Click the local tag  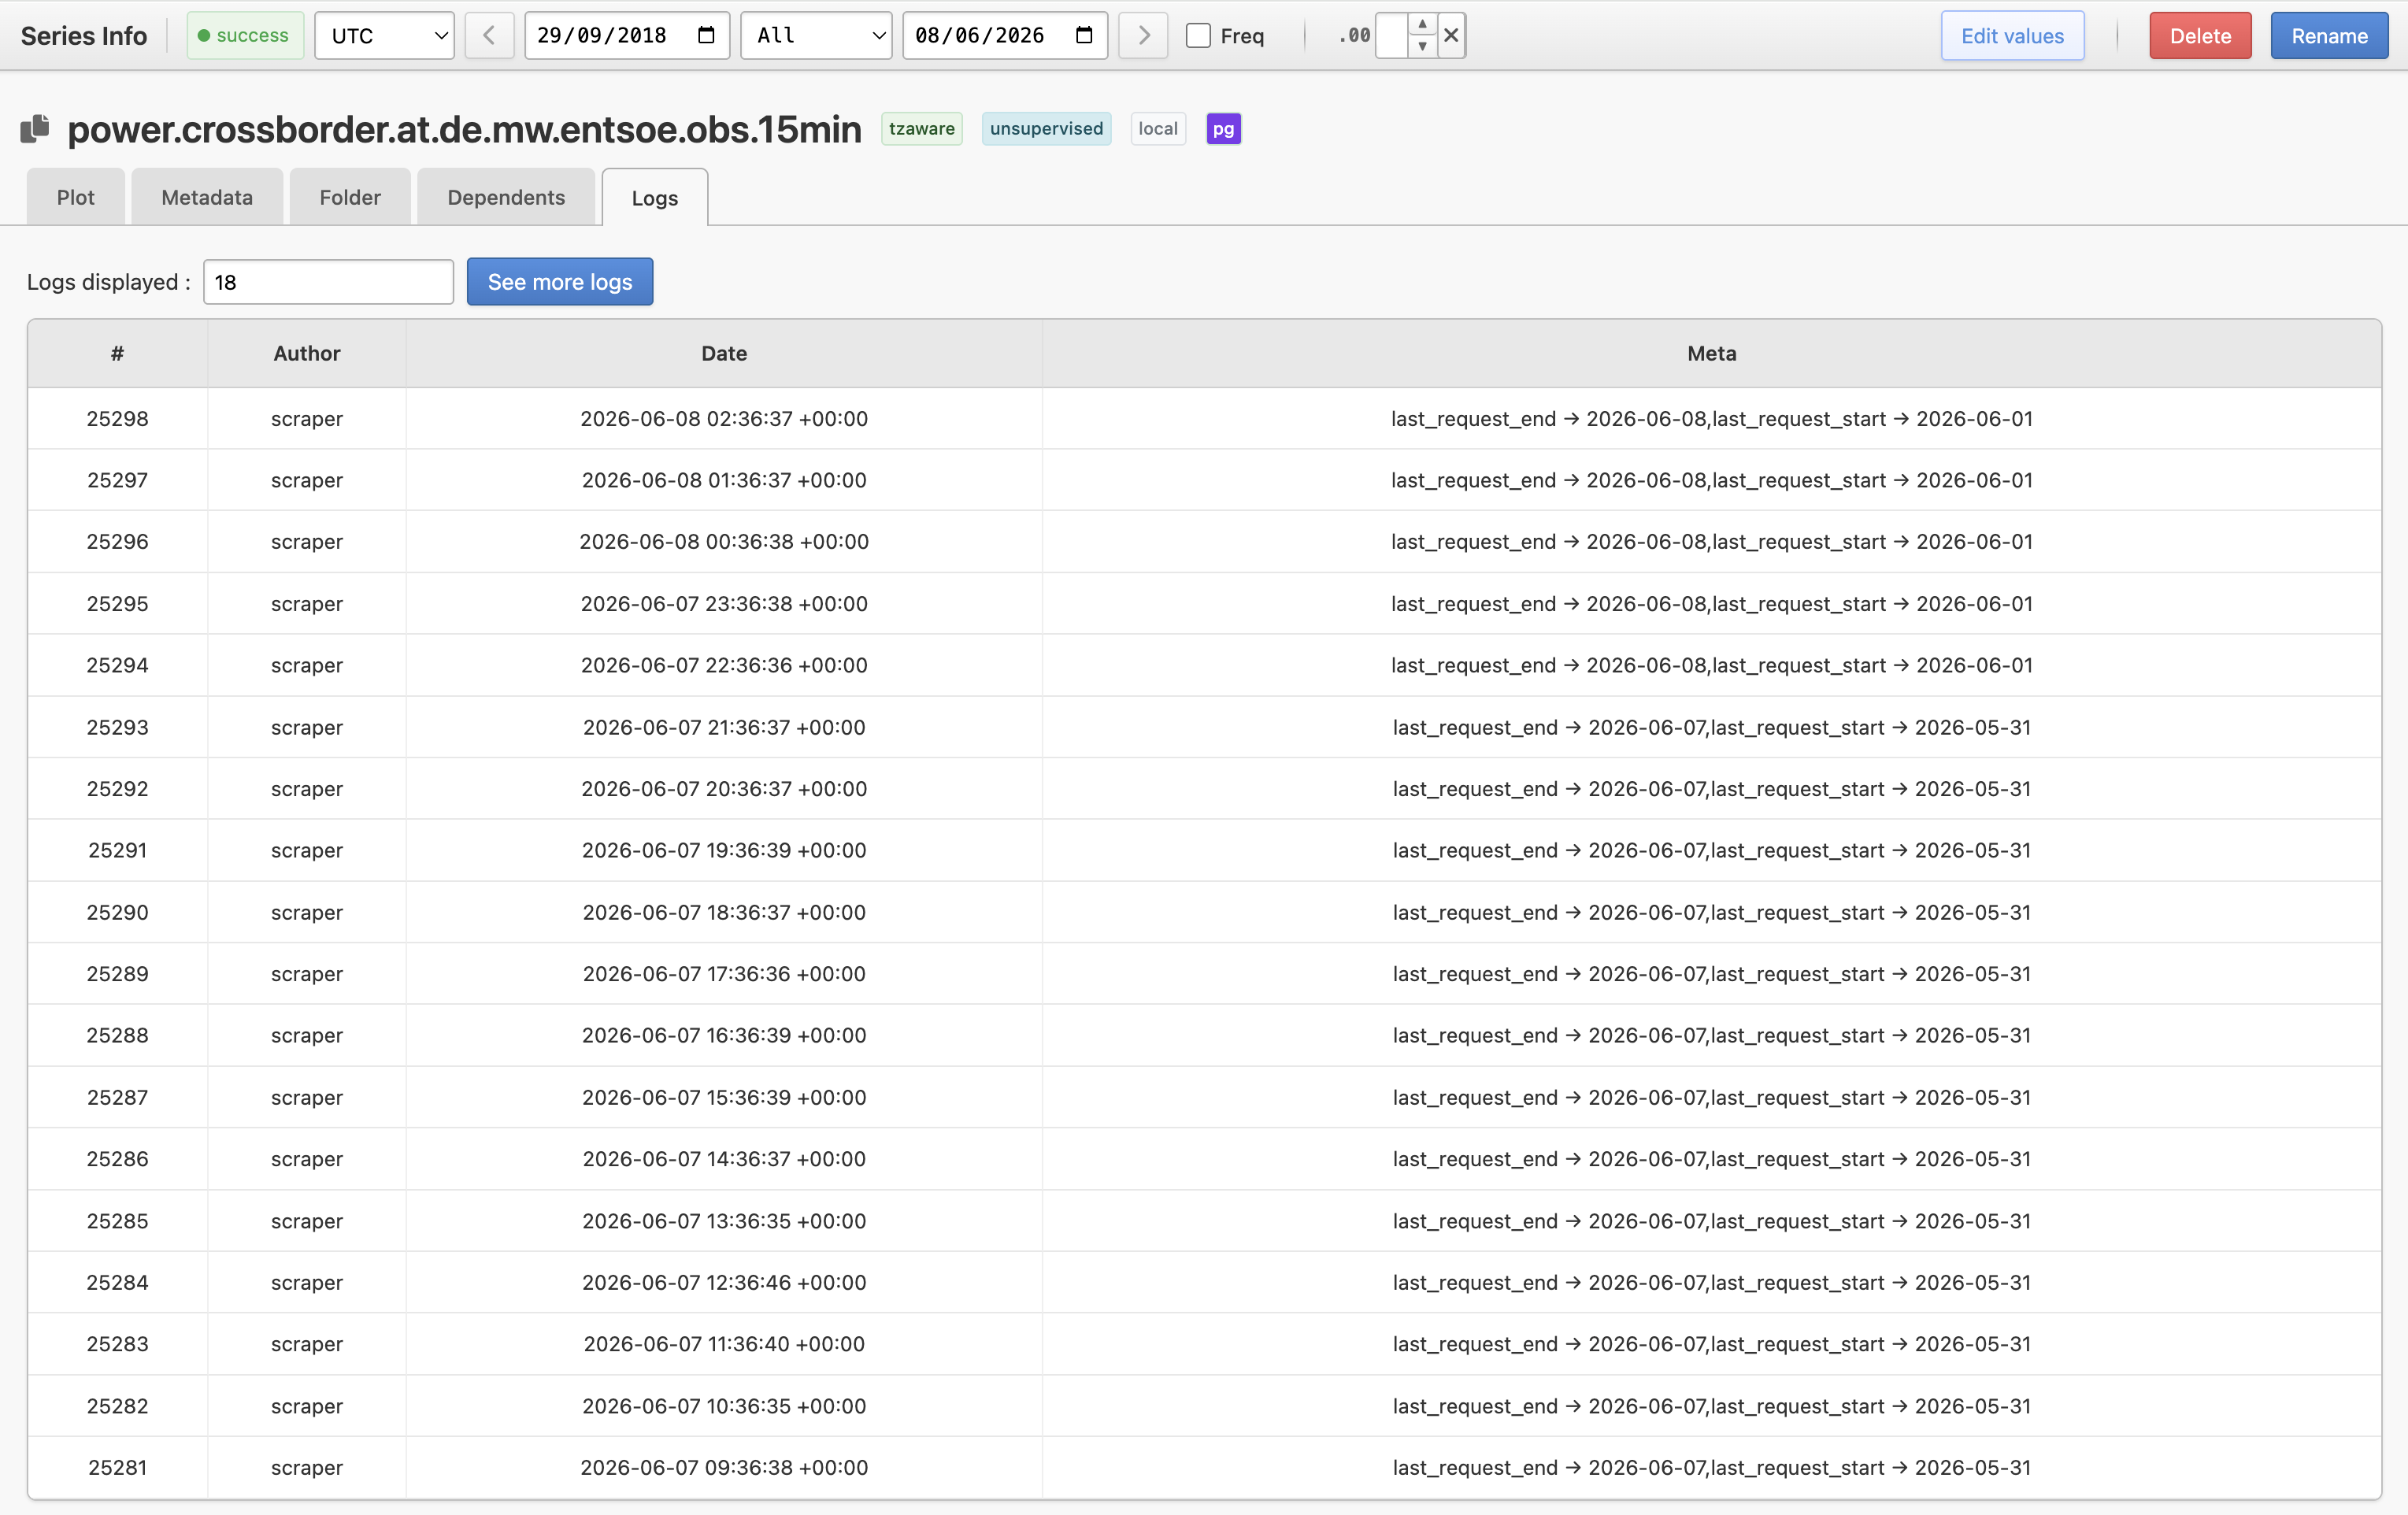[1158, 129]
